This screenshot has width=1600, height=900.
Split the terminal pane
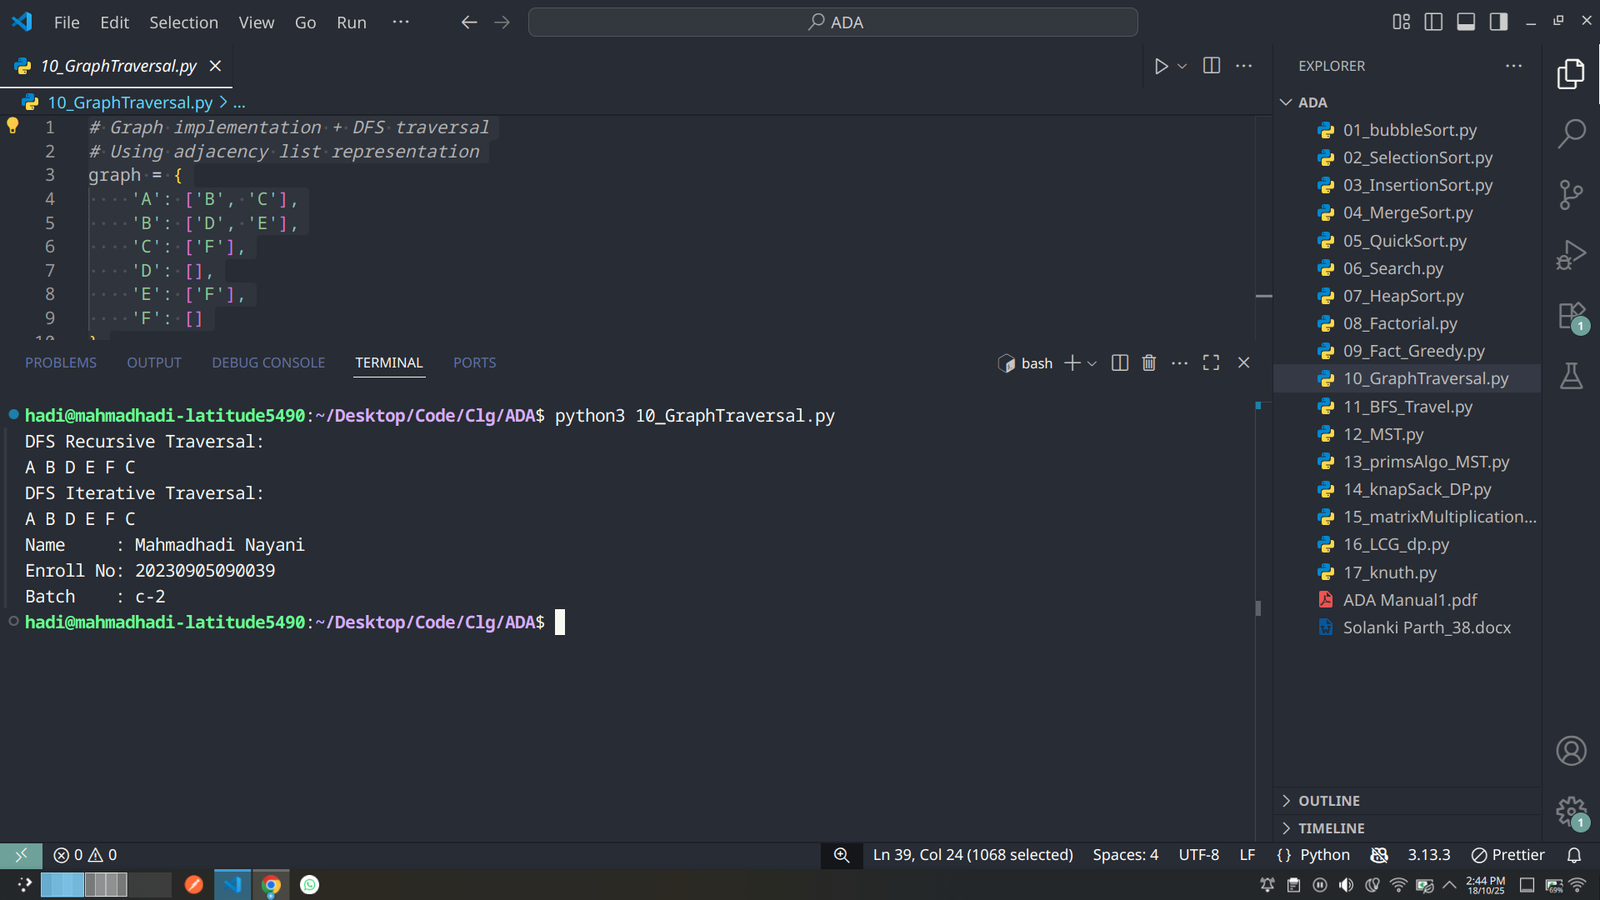pyautogui.click(x=1120, y=363)
